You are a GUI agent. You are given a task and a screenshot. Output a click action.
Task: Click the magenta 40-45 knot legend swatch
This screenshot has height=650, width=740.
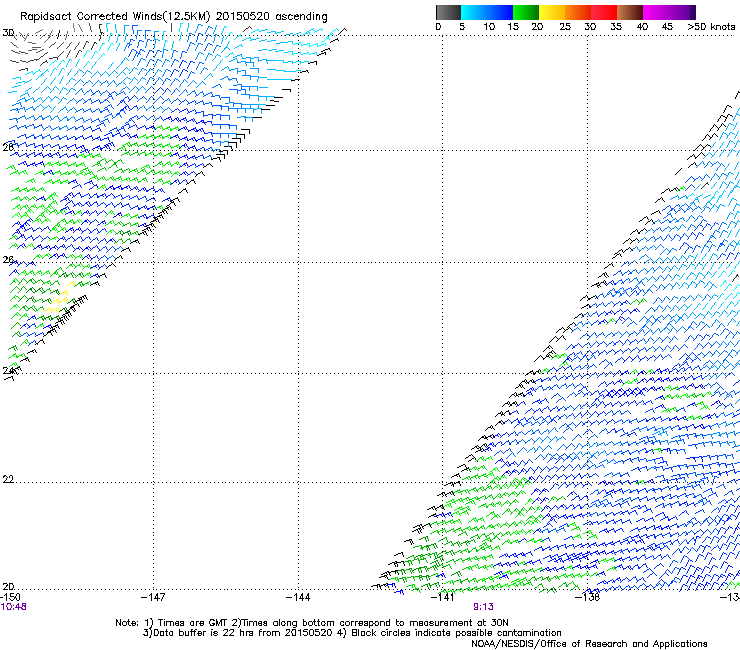coord(656,12)
